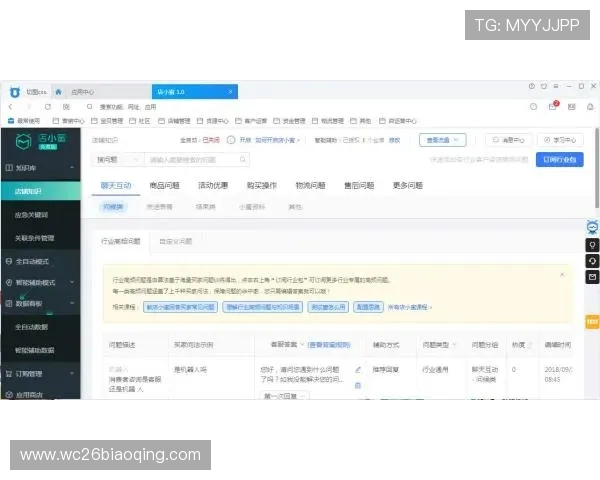Switch to the 售后问题 category tab

coord(359,186)
